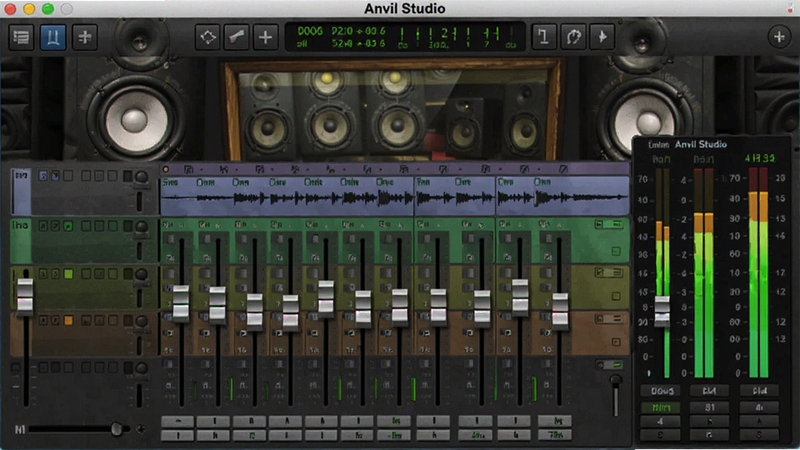Image resolution: width=800 pixels, height=450 pixels.
Task: Click the plus icon left of the LCD display
Action: point(265,37)
